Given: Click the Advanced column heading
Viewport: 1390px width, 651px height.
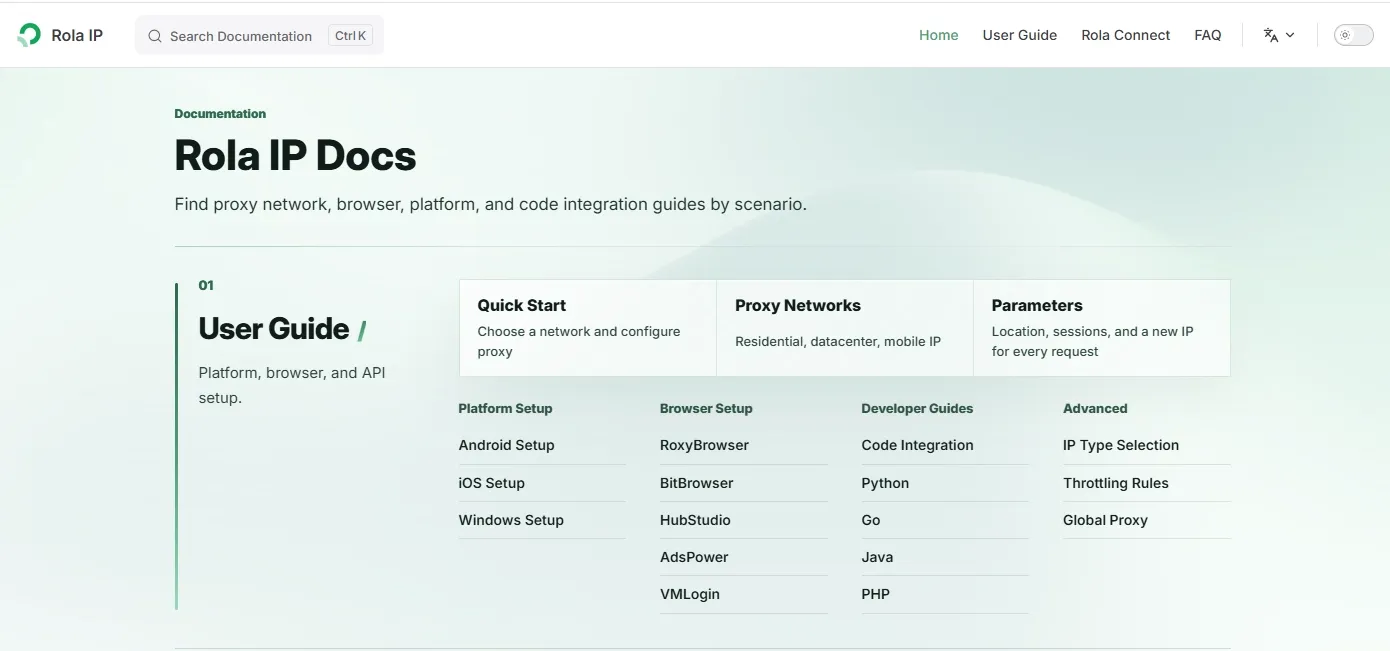Looking at the screenshot, I should coord(1095,408).
